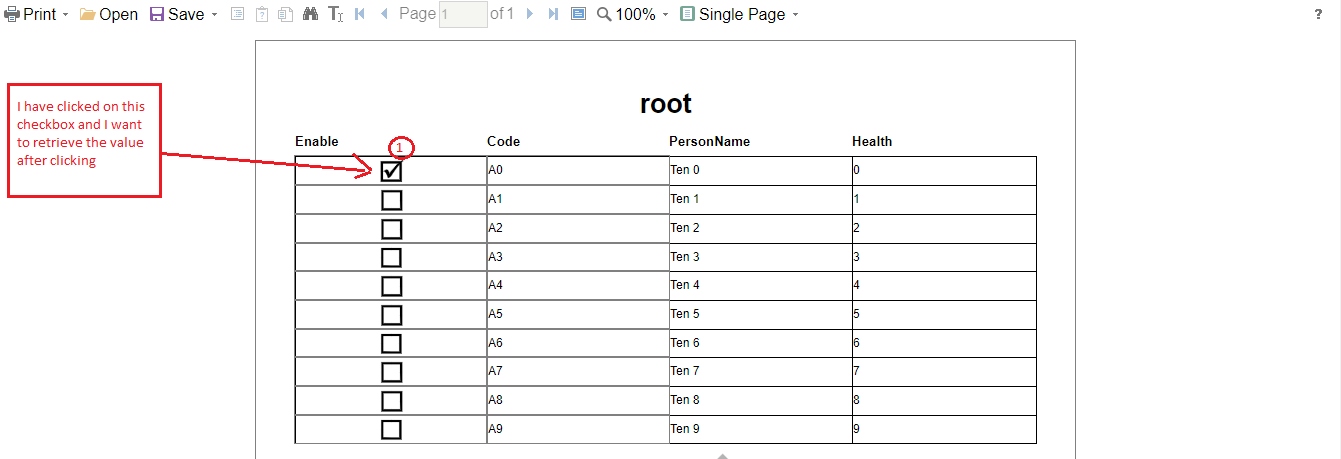This screenshot has height=459, width=1341.
Task: Click the name cell 'Ten 7'
Action: click(760, 372)
